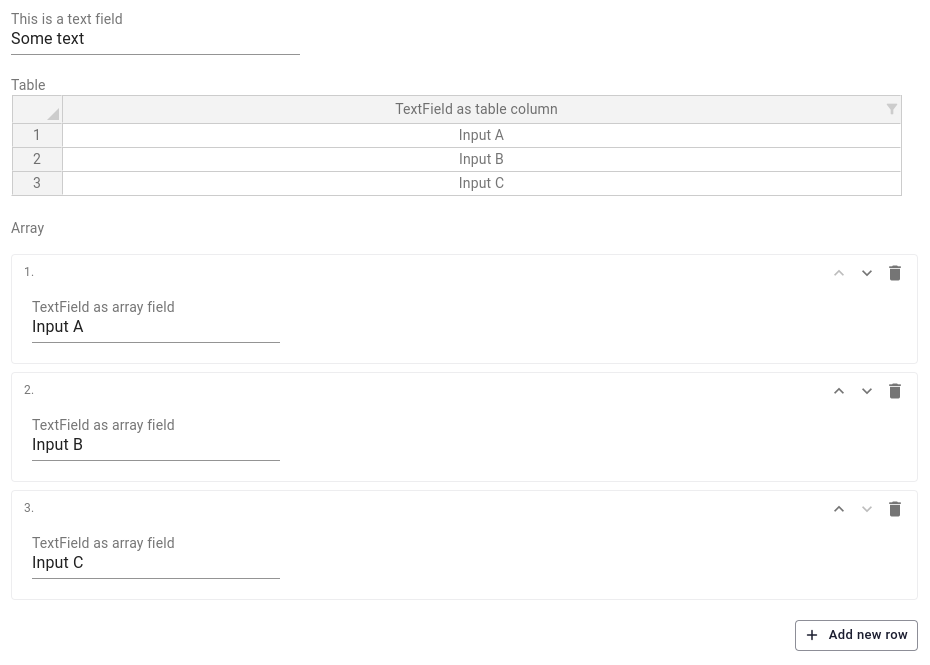The image size is (930, 665).
Task: Select table row header 2
Action: [x=37, y=159]
